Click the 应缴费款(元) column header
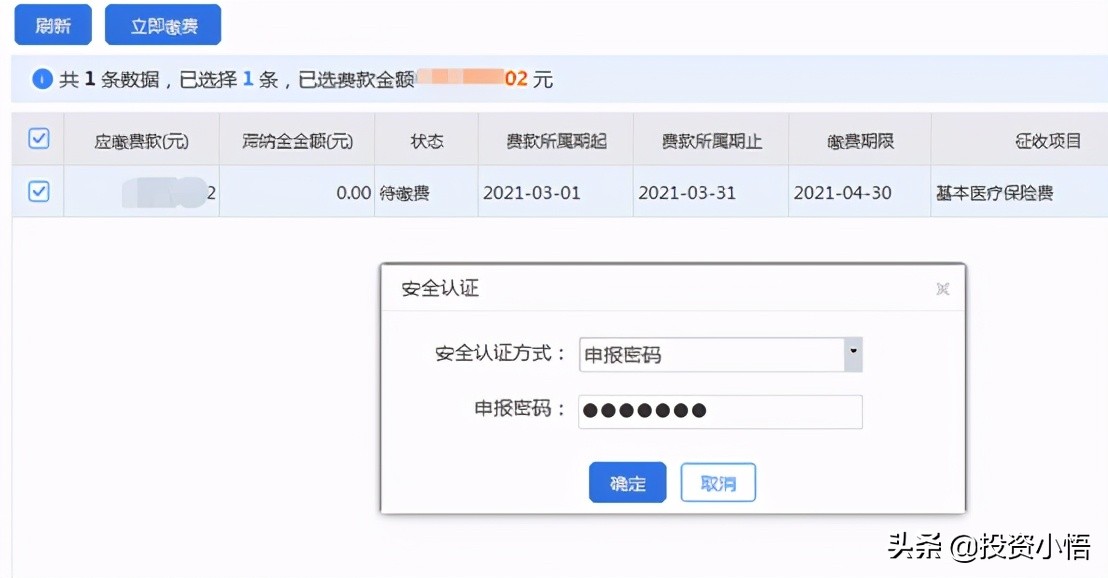Image resolution: width=1108 pixels, height=578 pixels. coord(141,139)
